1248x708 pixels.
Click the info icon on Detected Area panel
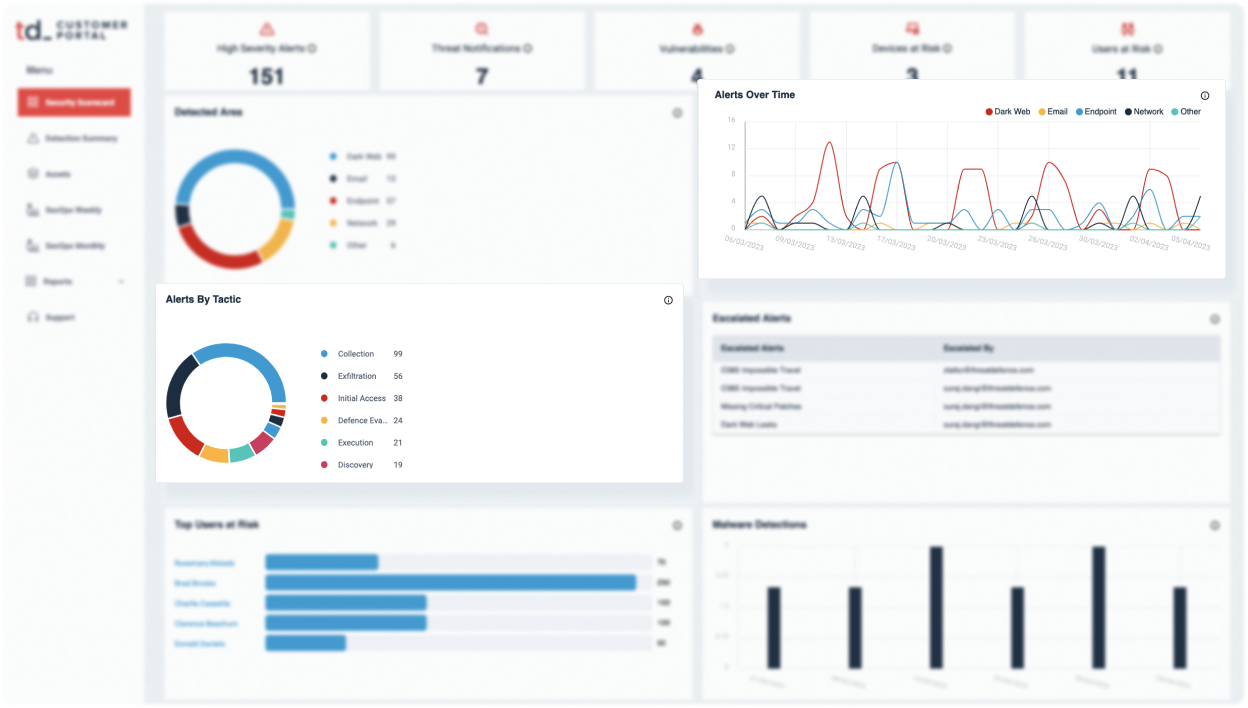[677, 113]
